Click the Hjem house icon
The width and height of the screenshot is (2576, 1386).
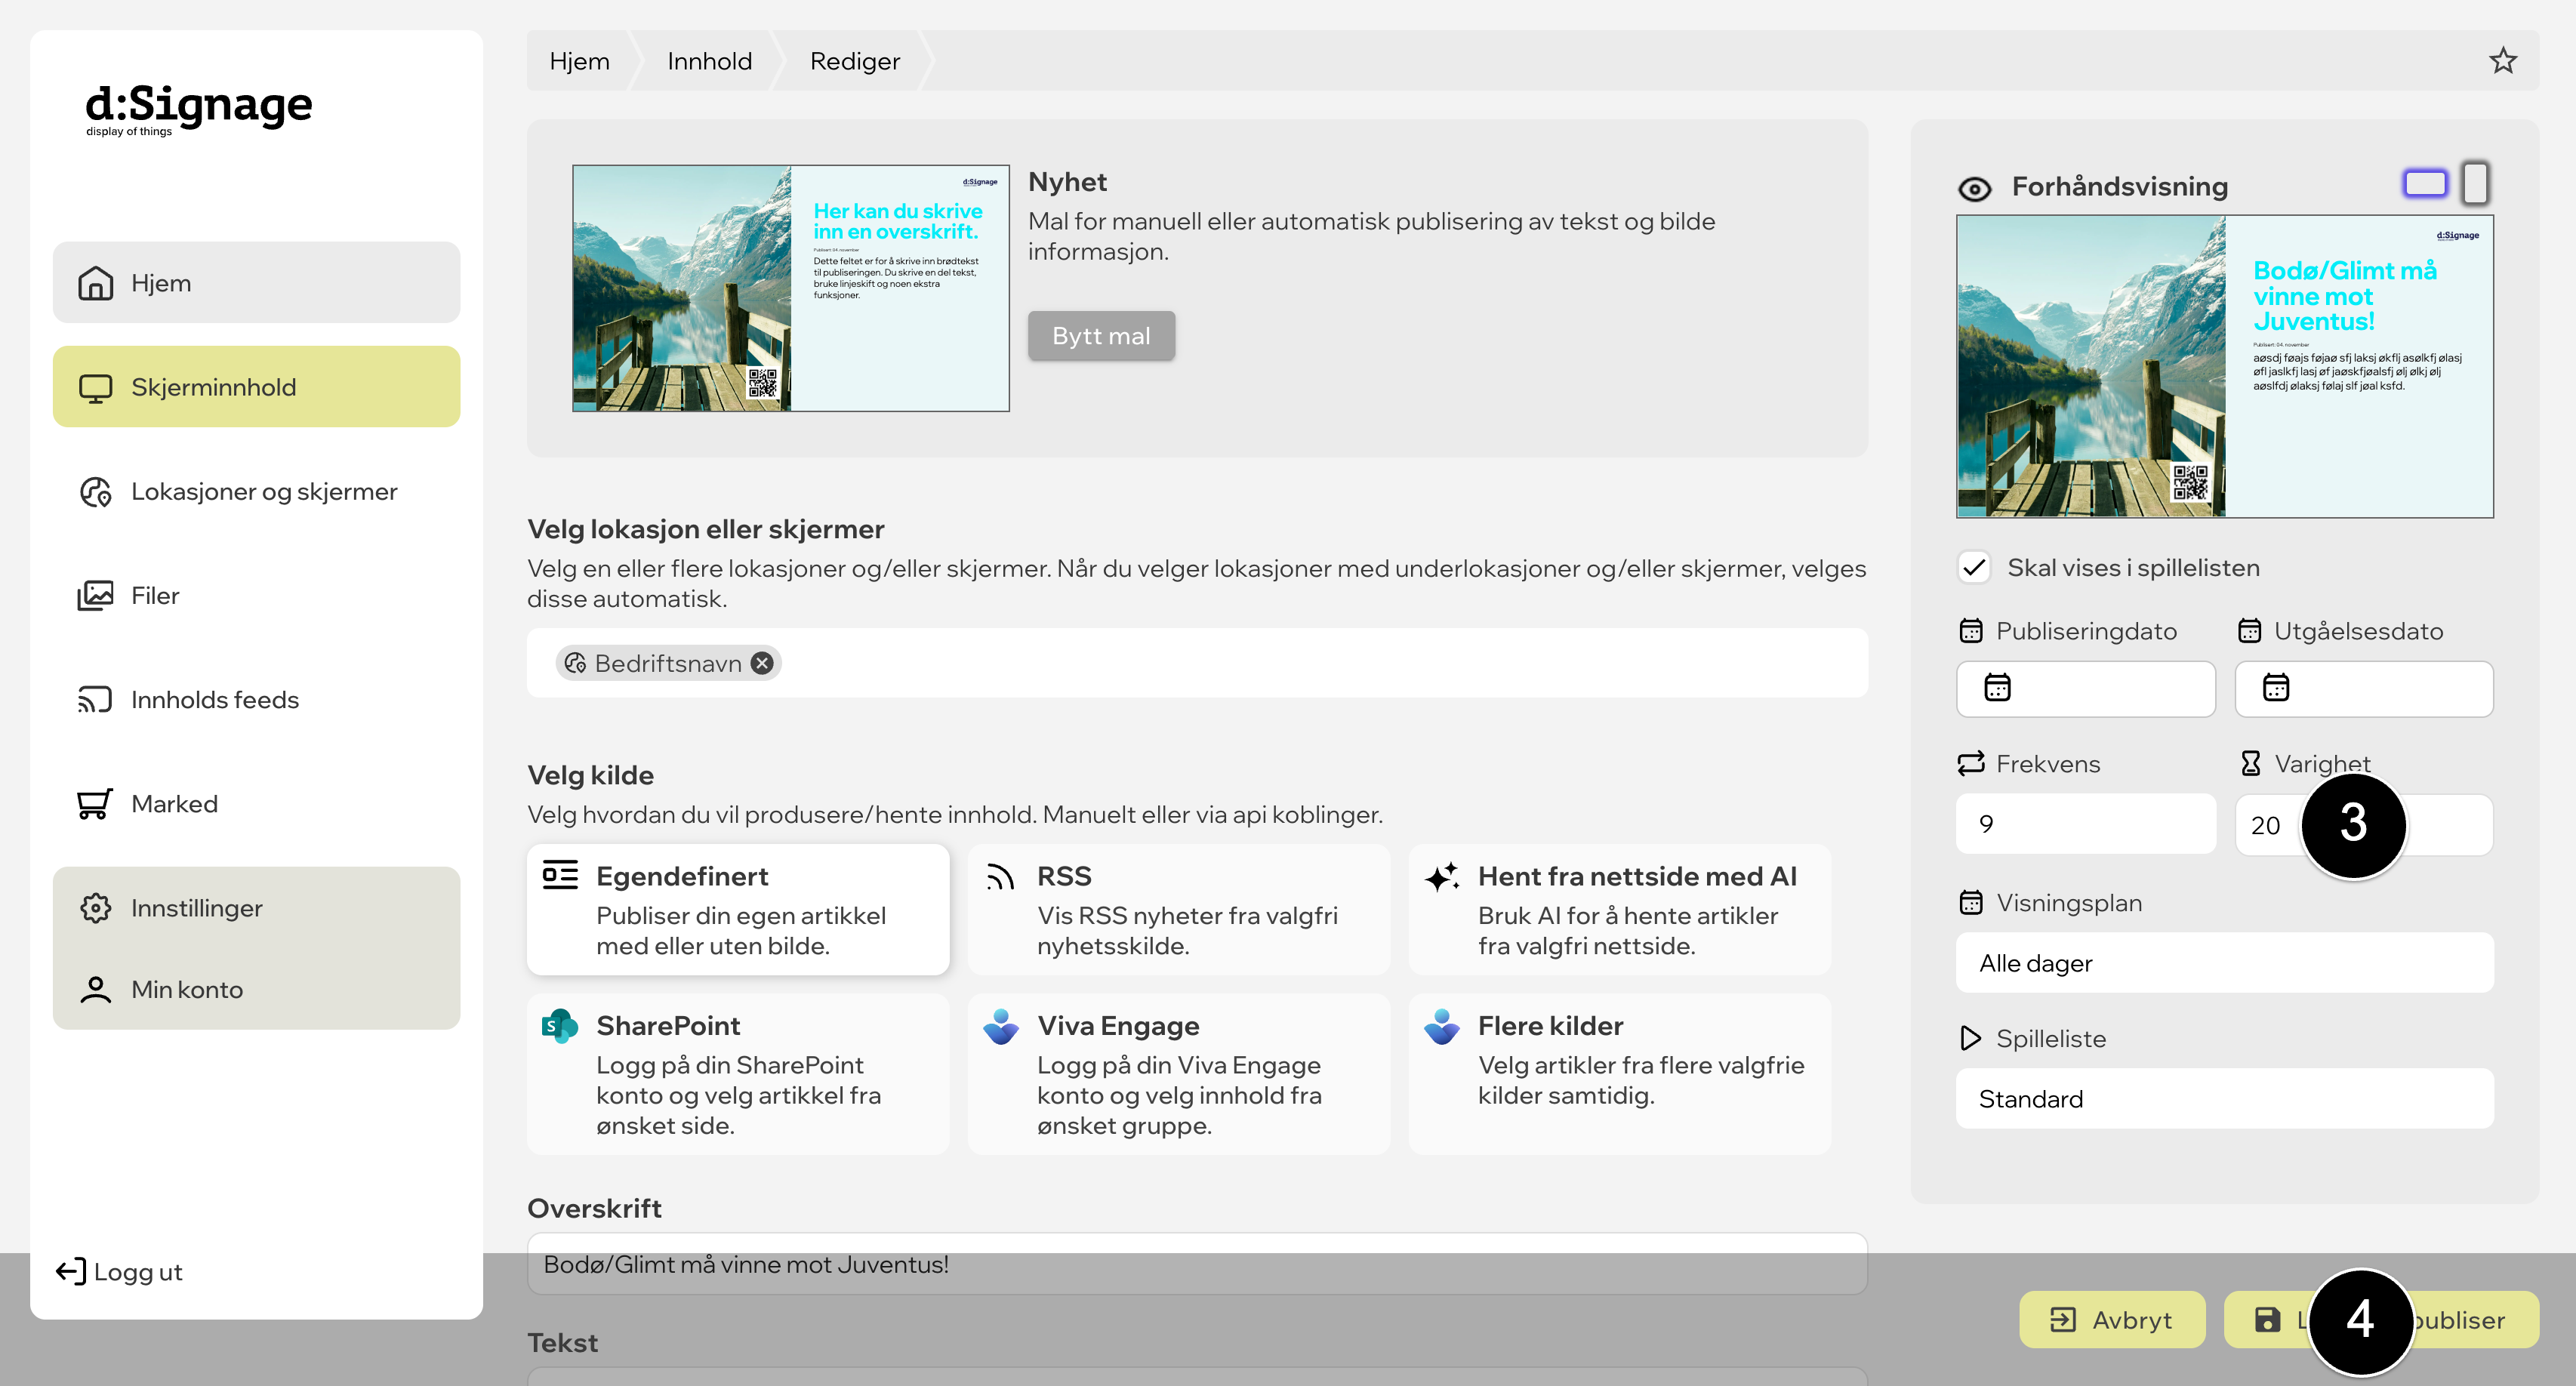(x=95, y=283)
